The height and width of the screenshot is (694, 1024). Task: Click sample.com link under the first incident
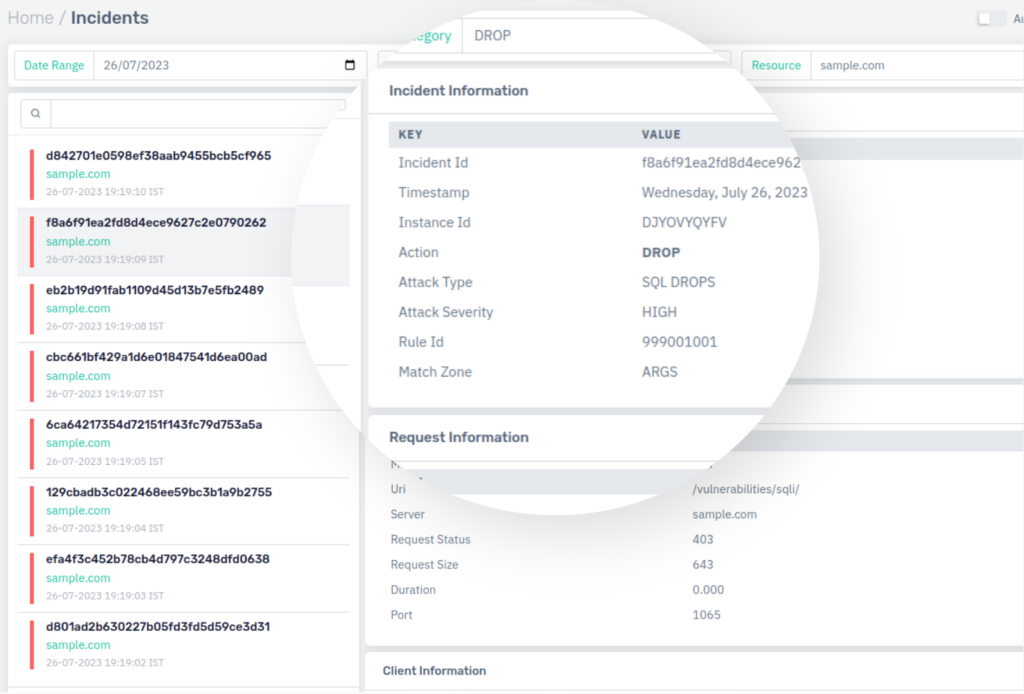coord(79,173)
